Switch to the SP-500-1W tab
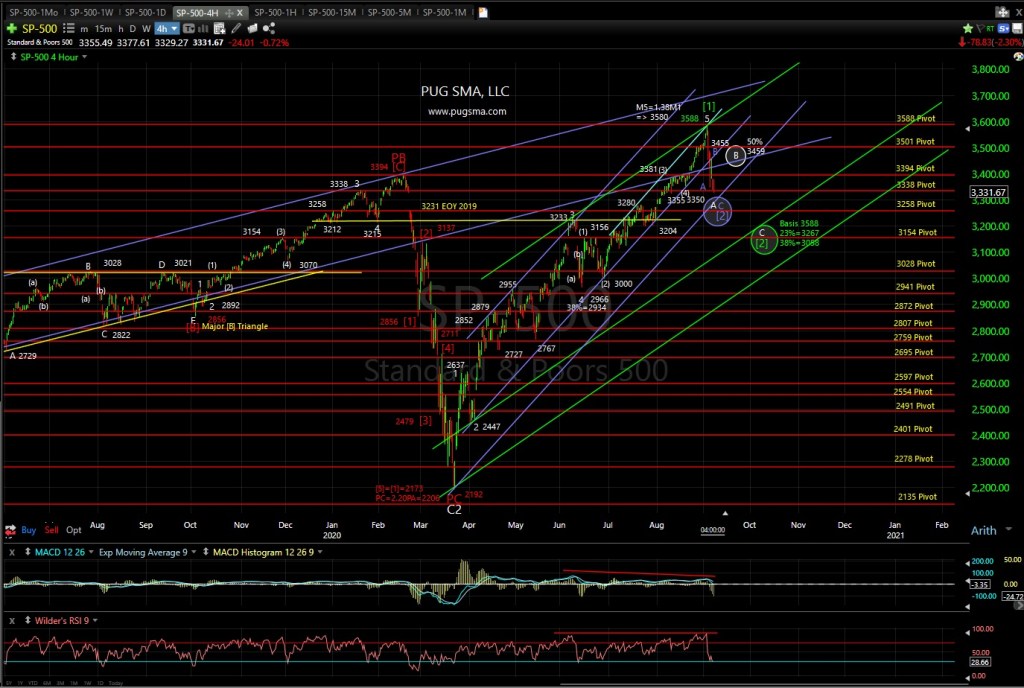The width and height of the screenshot is (1024, 688). click(91, 12)
